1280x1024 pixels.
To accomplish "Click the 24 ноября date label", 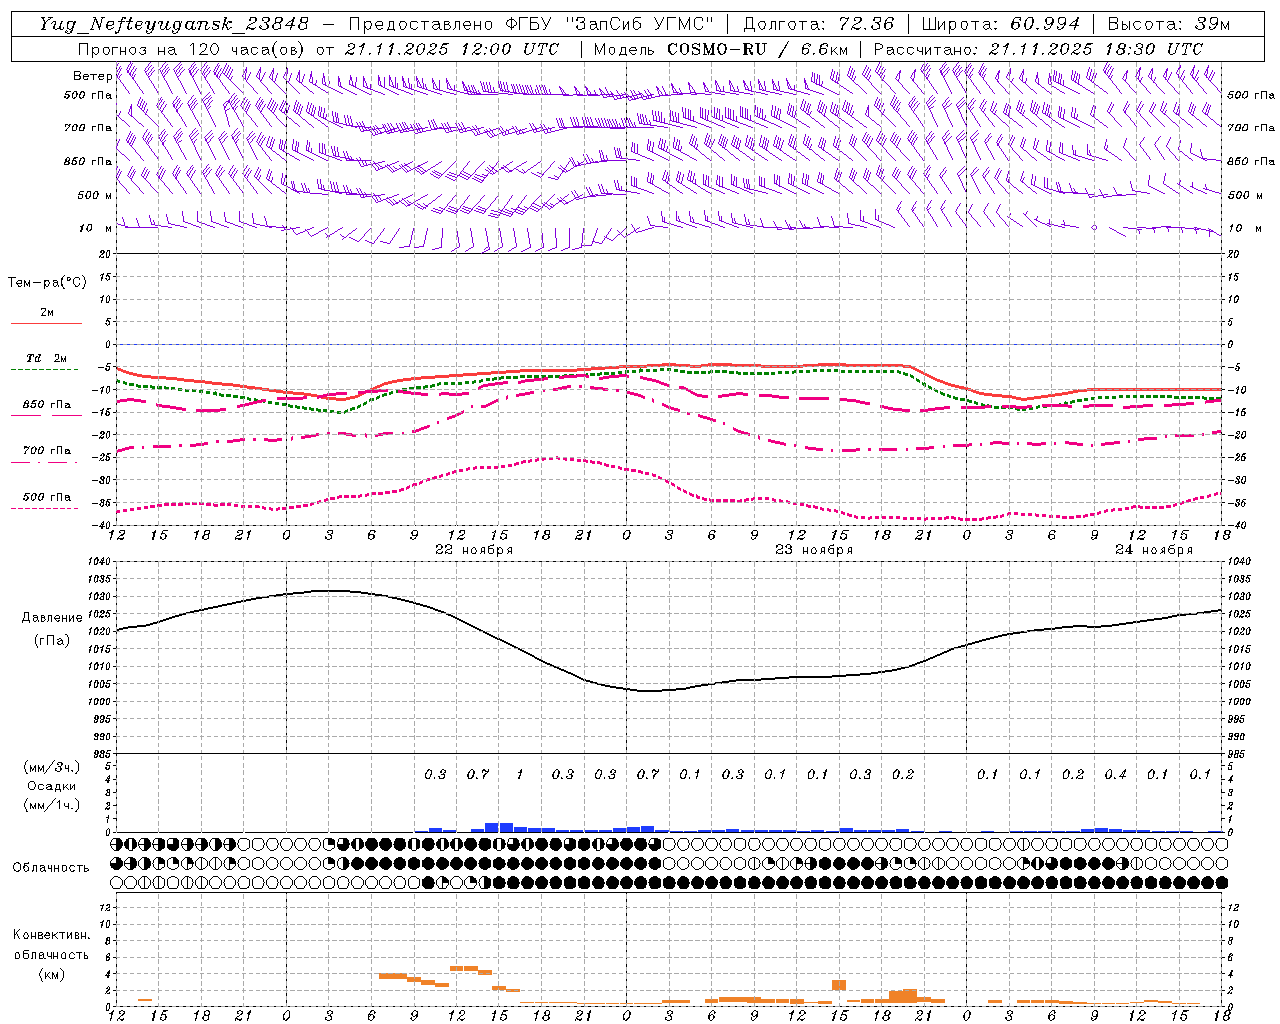I will click(x=1154, y=550).
